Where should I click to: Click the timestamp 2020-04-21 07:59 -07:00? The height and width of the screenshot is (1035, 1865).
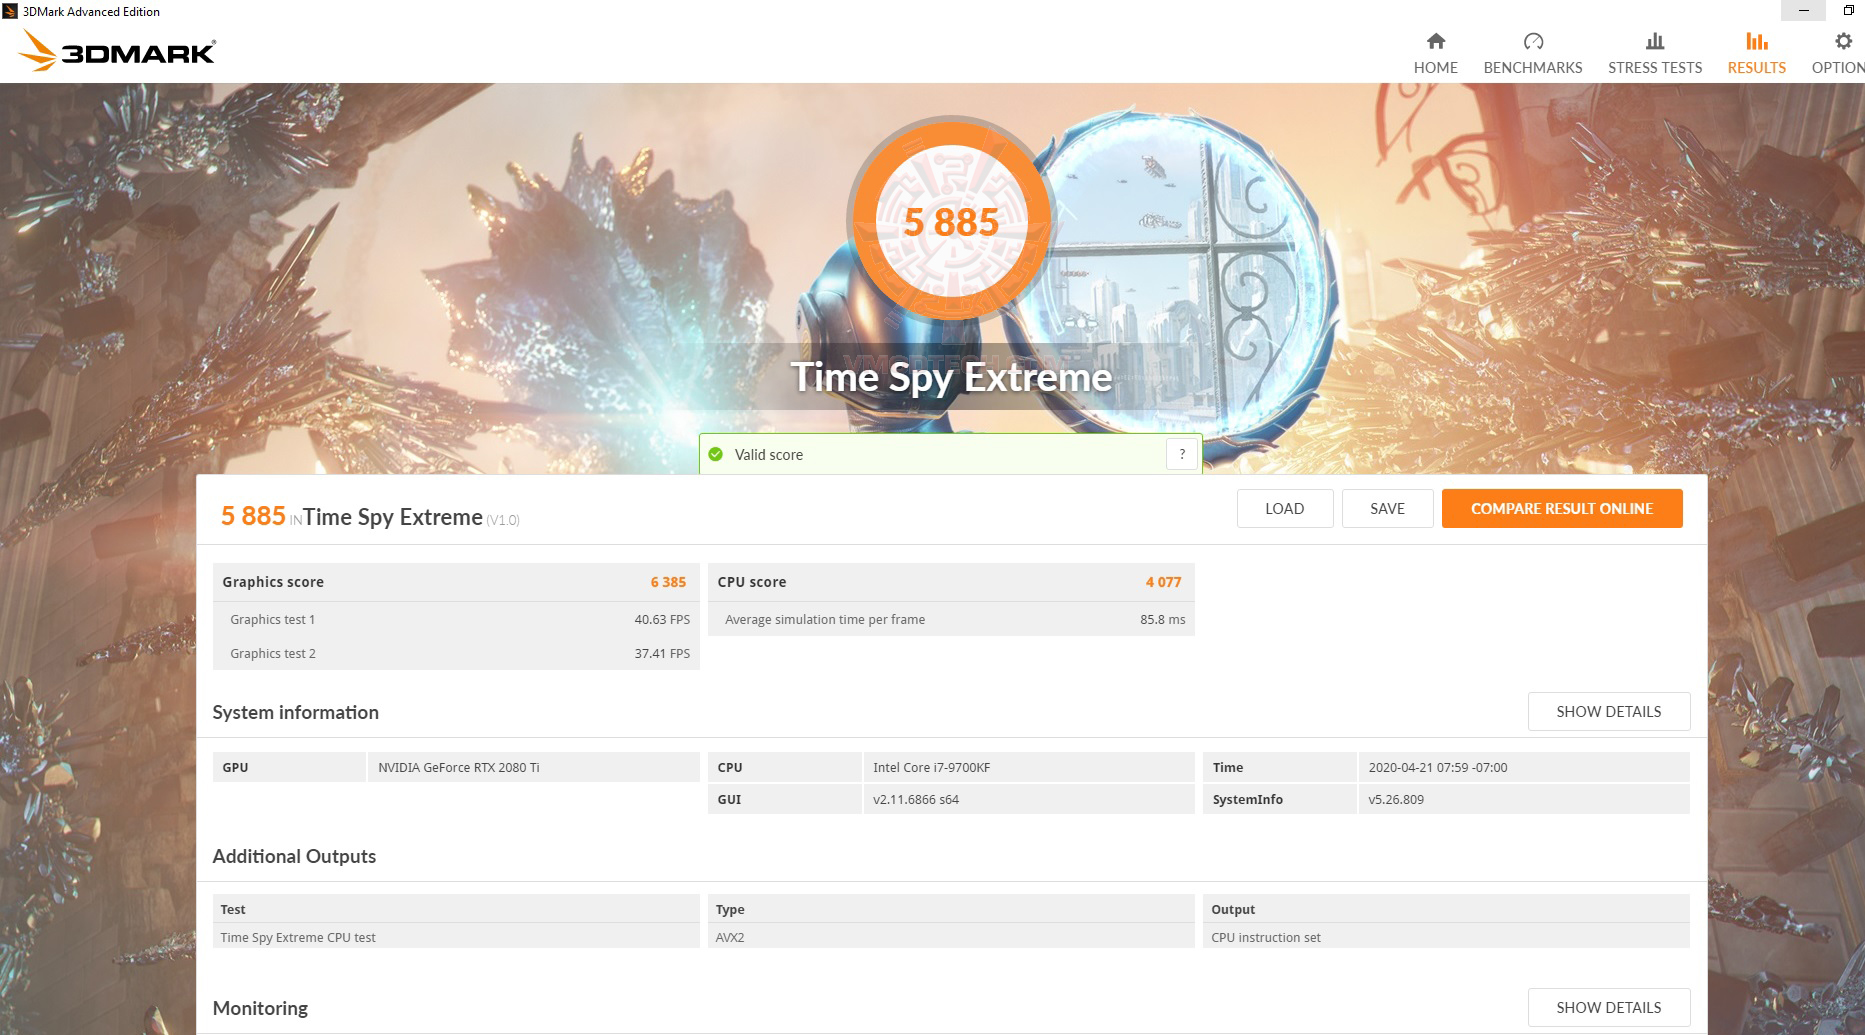(x=1437, y=768)
